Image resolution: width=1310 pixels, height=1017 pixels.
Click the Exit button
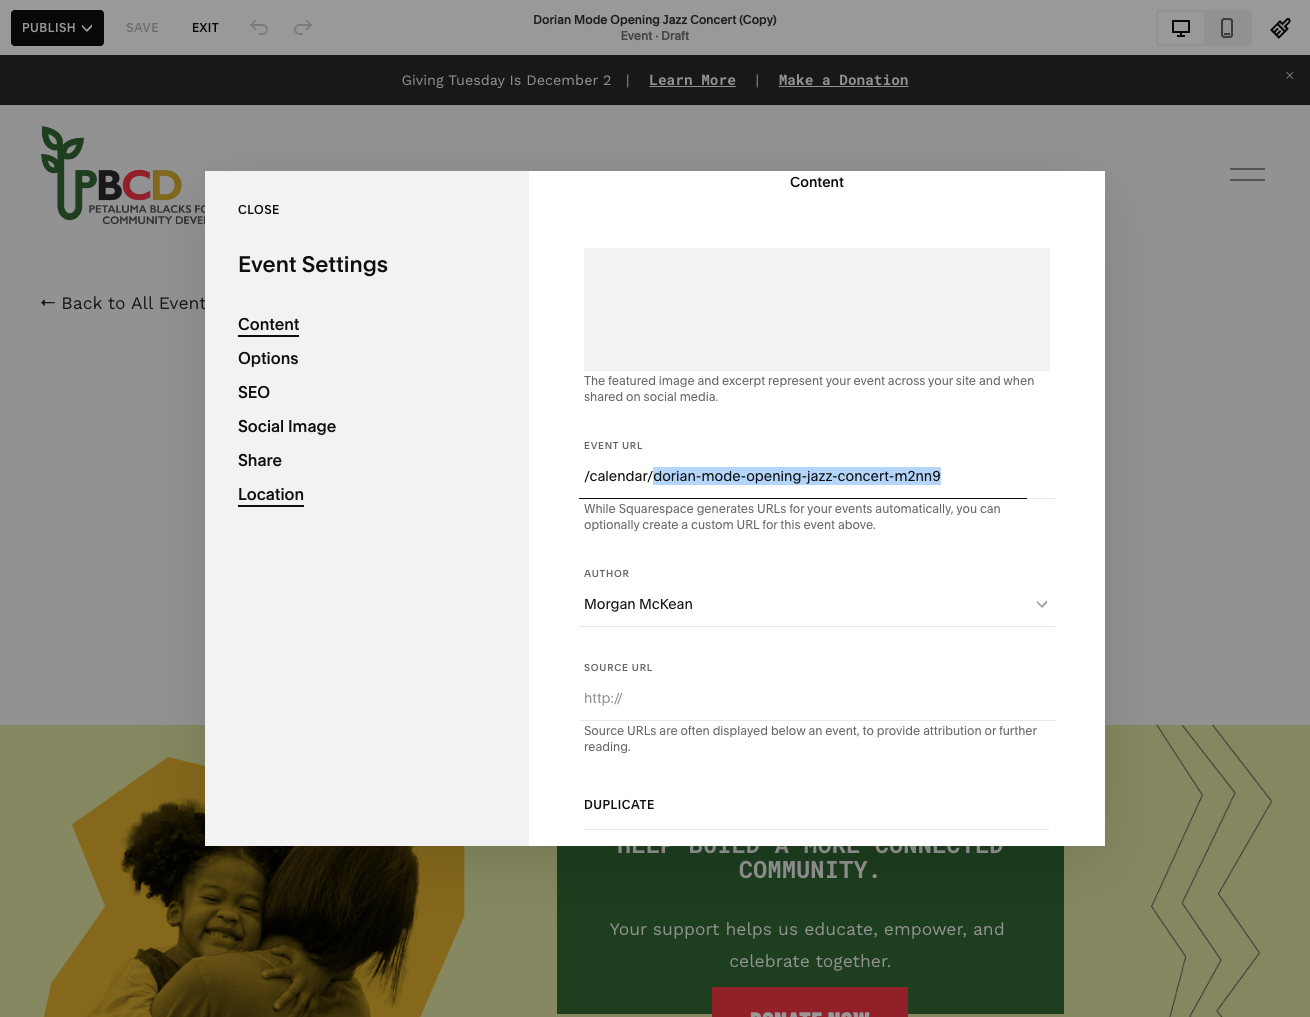pyautogui.click(x=205, y=28)
